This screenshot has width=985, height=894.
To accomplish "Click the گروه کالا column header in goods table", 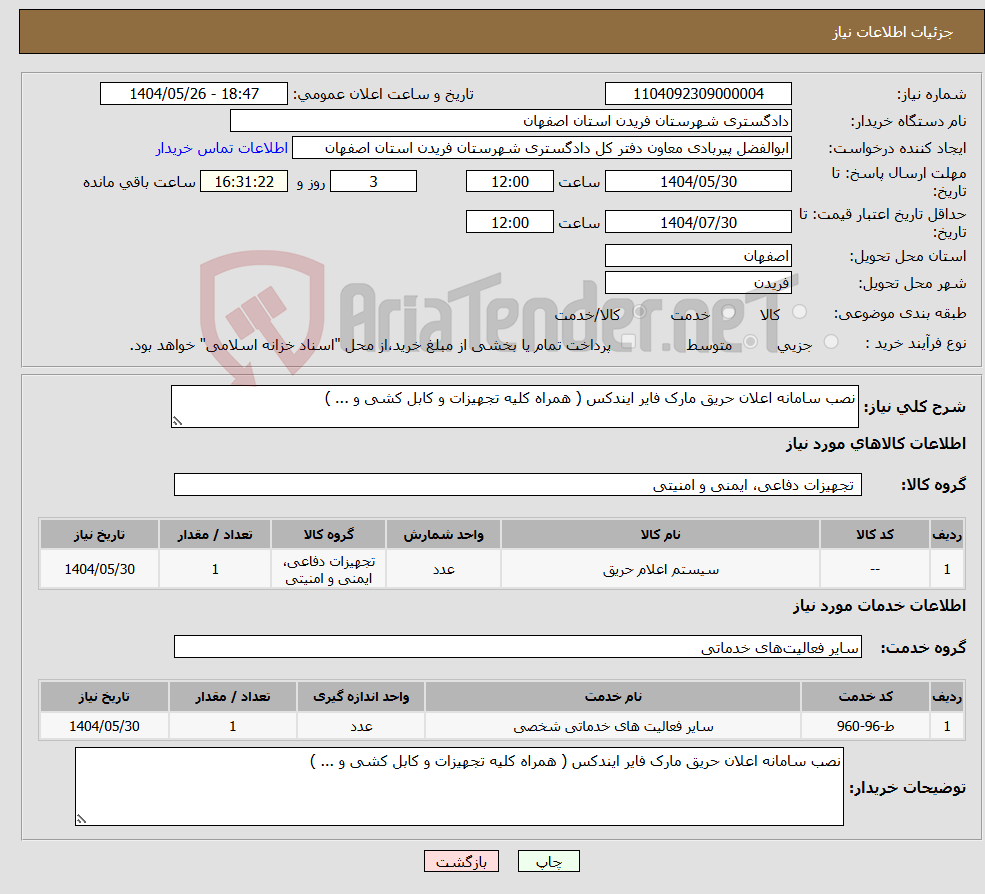I will click(329, 535).
